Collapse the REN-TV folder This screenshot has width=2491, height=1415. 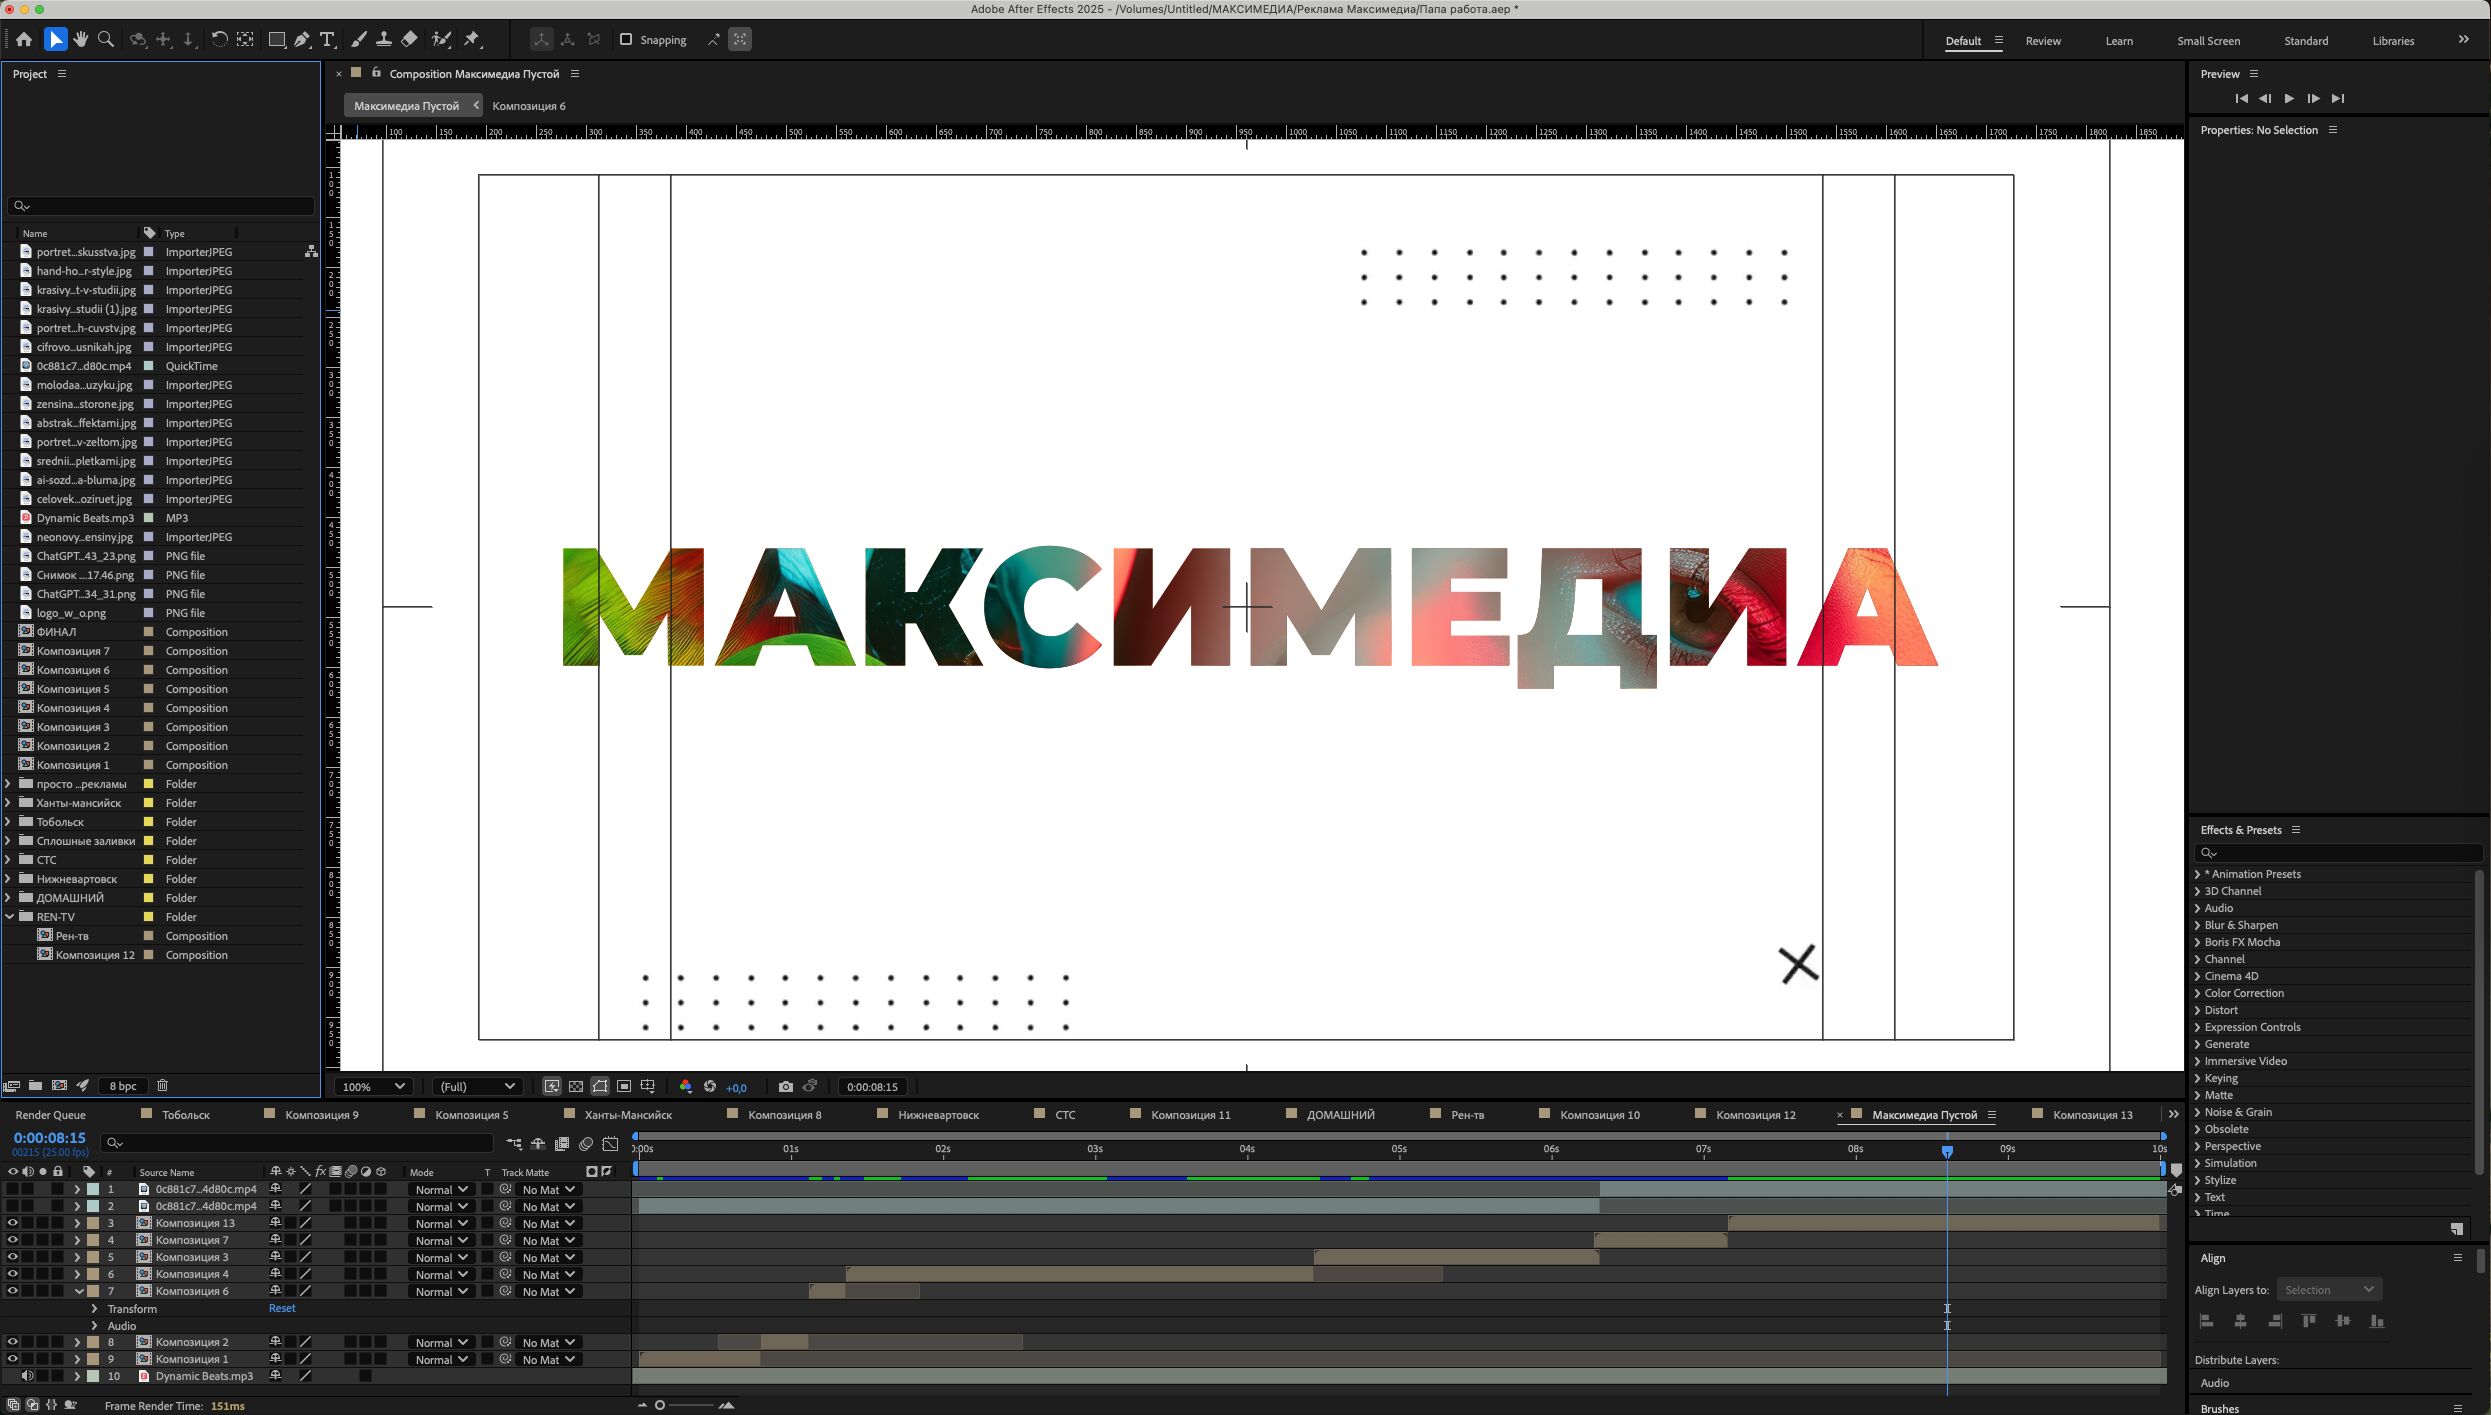pyautogui.click(x=9, y=917)
